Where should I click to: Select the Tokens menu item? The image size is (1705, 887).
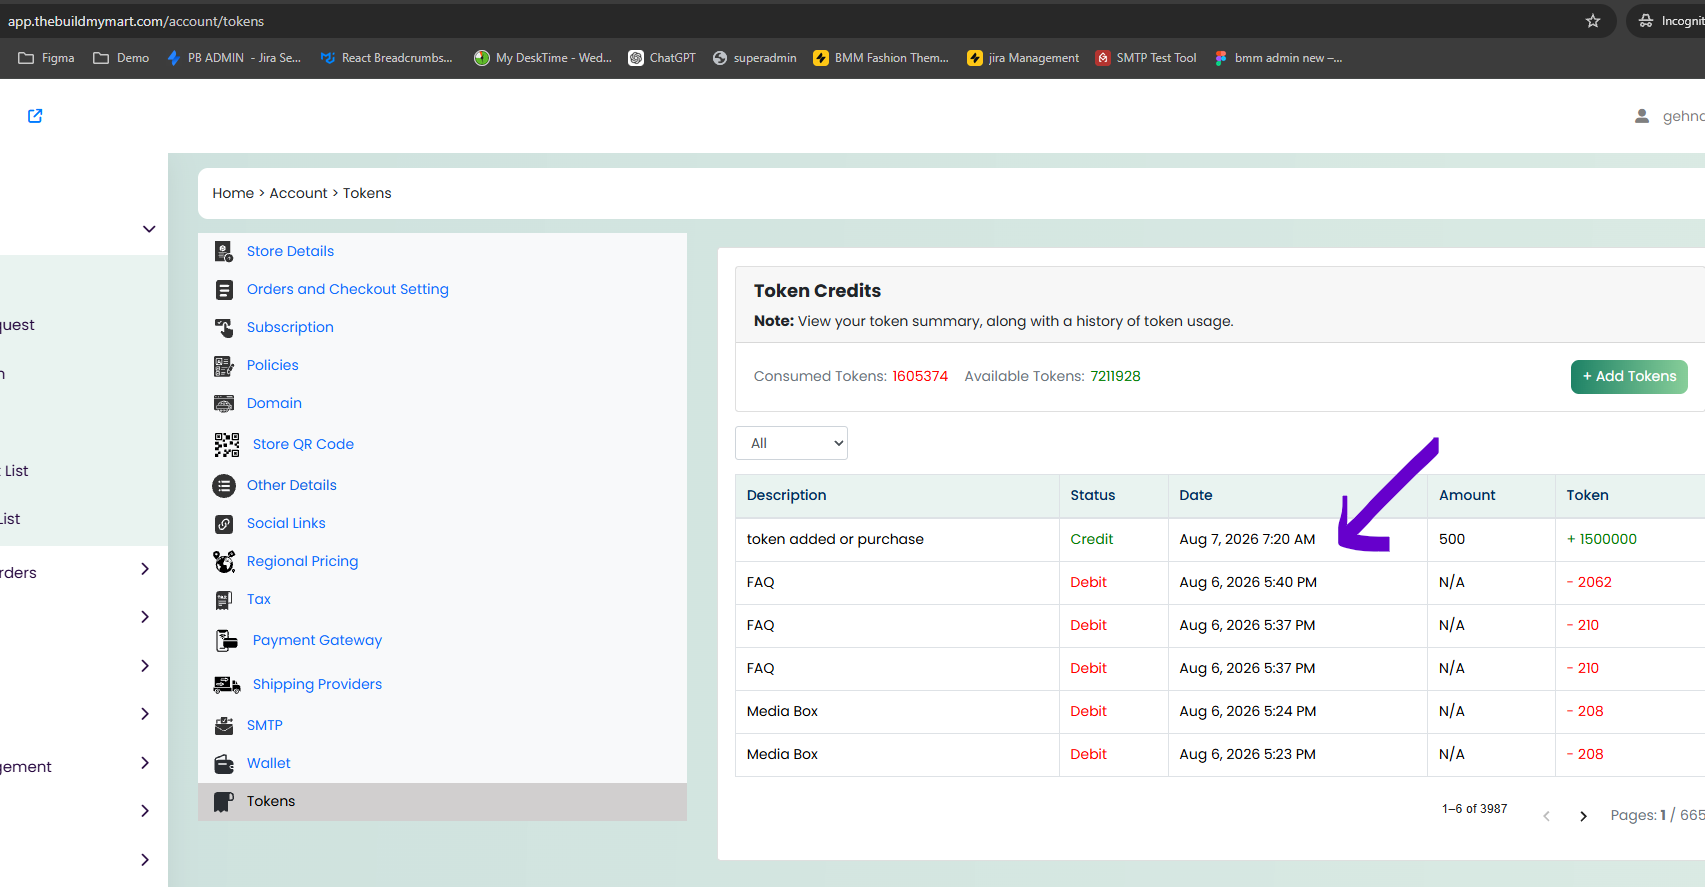pos(442,802)
